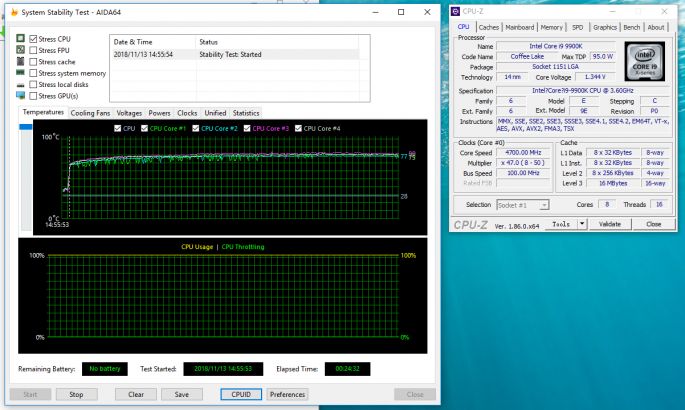Viewport: 685px width, 410px height.
Task: Open the Socket #1 selection dropdown
Action: [523, 205]
